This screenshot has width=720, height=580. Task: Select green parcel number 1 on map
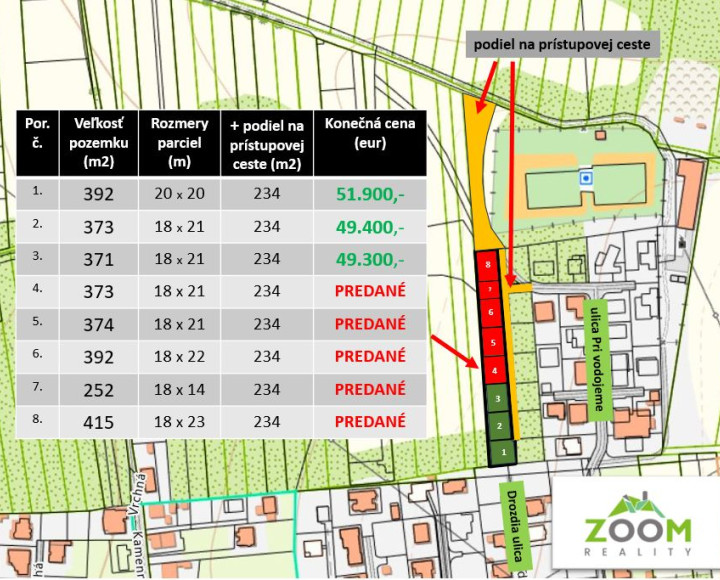point(504,453)
